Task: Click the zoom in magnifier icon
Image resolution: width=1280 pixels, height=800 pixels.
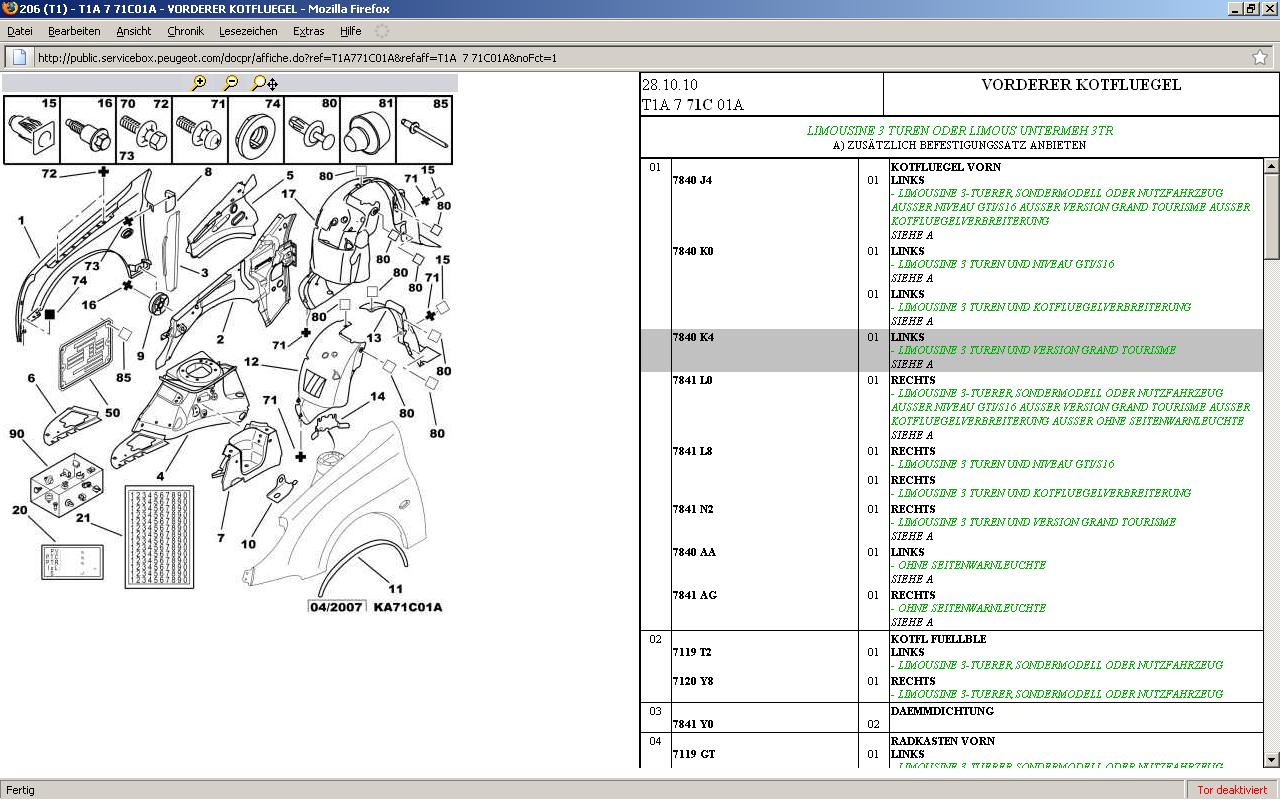Action: 199,83
